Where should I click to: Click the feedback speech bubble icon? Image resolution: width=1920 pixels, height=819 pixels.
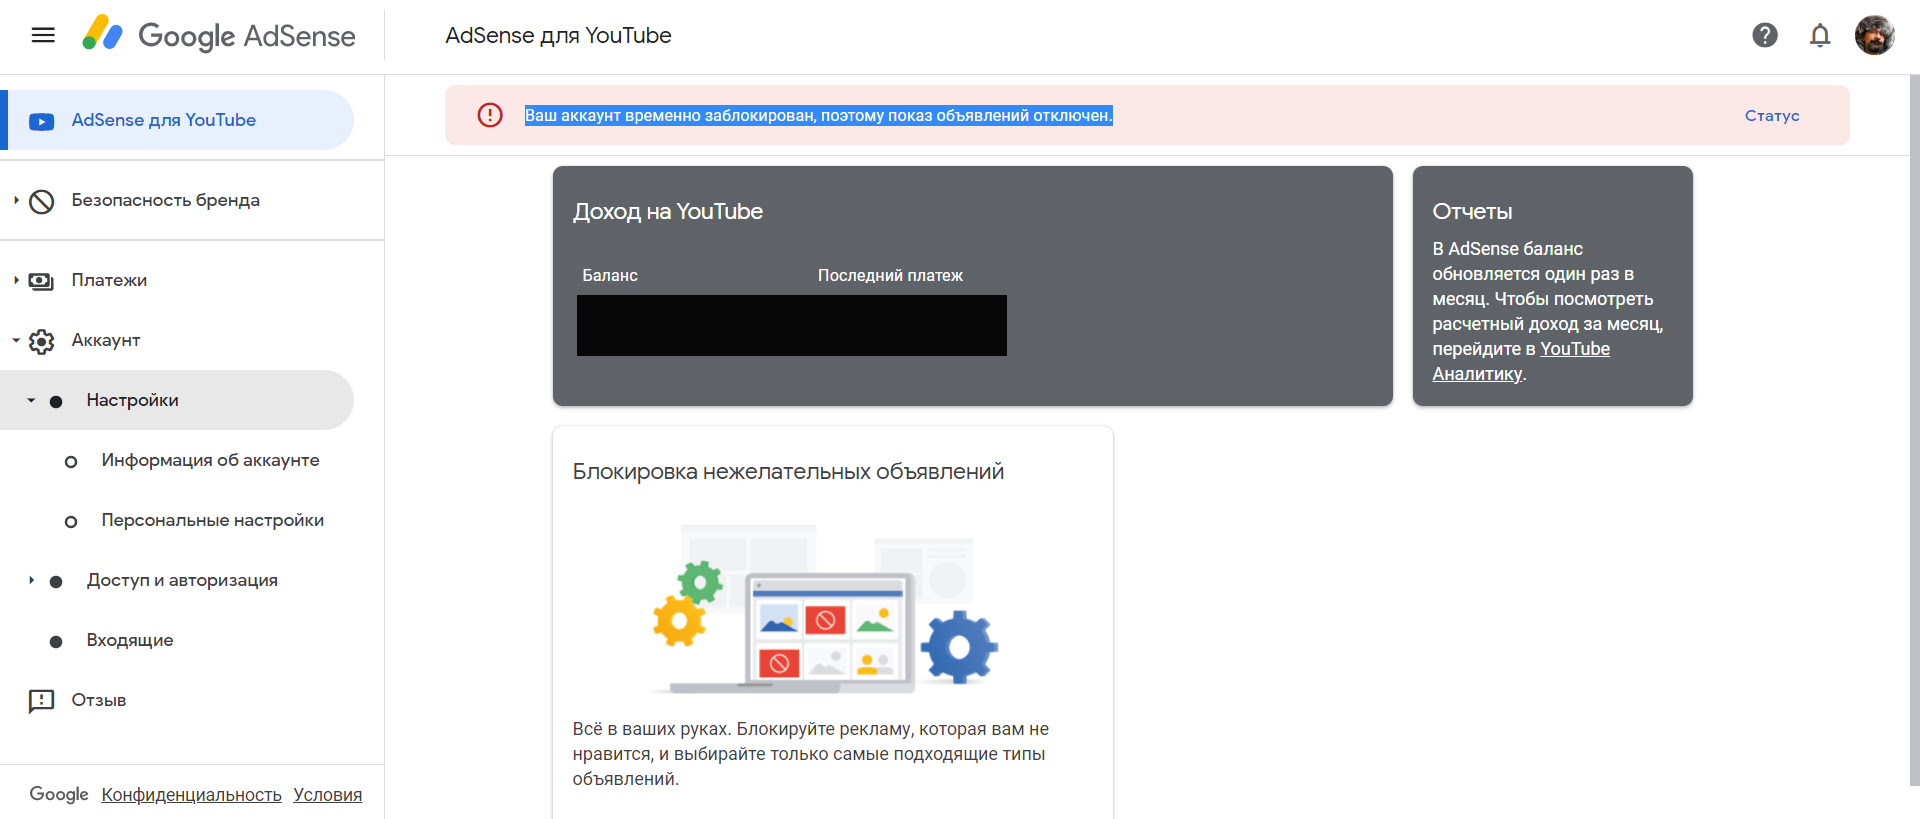pyautogui.click(x=41, y=701)
